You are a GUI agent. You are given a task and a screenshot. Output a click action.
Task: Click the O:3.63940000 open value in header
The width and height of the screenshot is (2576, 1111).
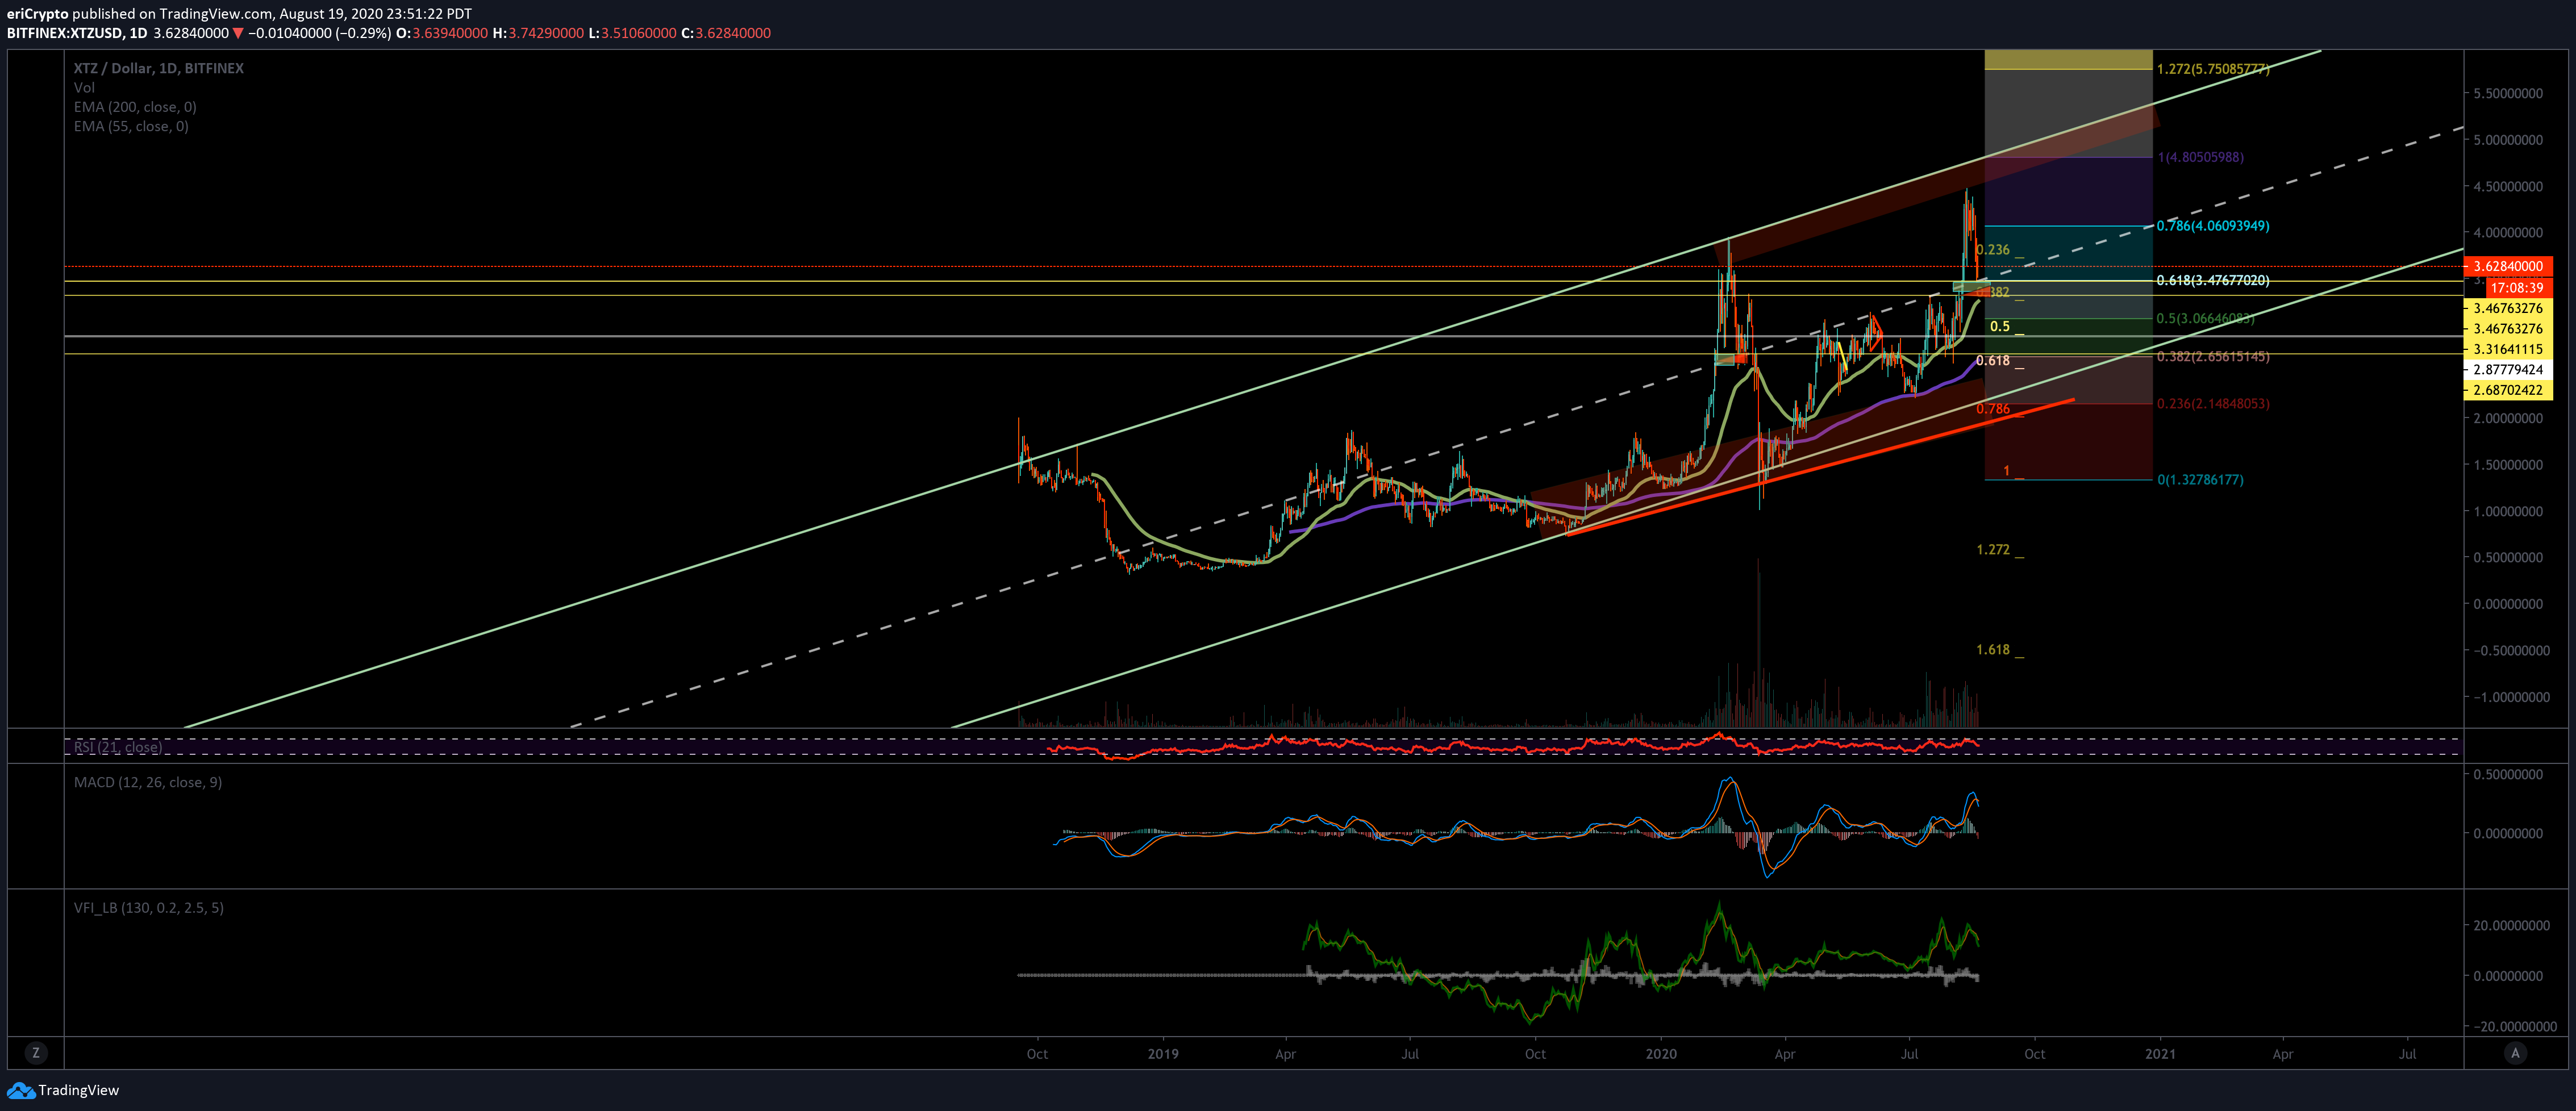[x=442, y=33]
